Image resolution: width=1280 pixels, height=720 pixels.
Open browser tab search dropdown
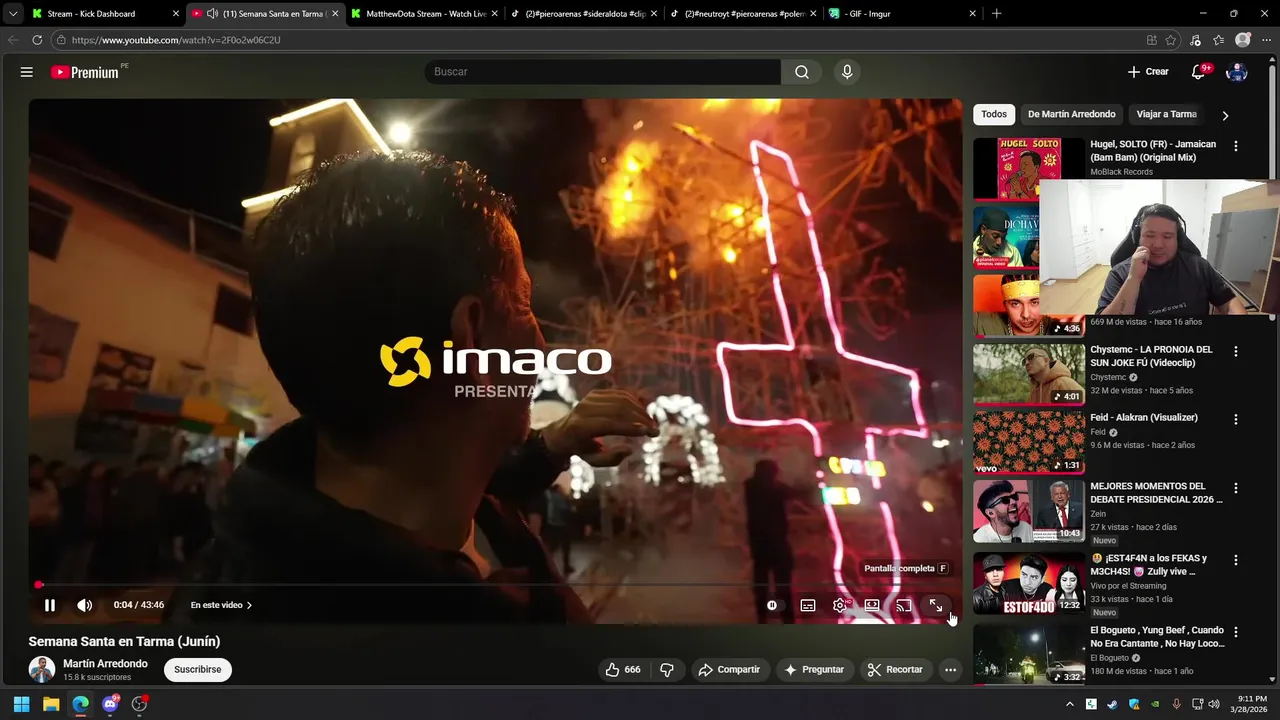(12, 14)
